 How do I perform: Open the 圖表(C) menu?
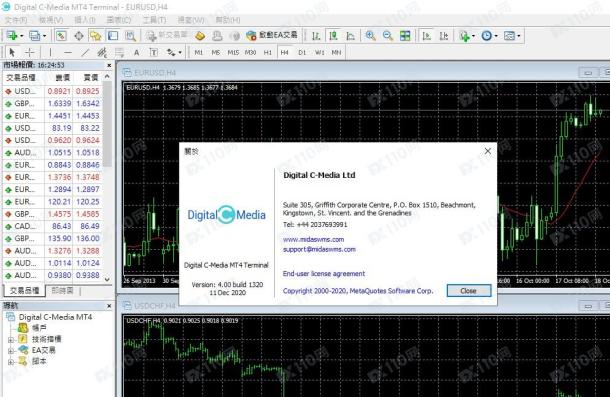point(119,19)
